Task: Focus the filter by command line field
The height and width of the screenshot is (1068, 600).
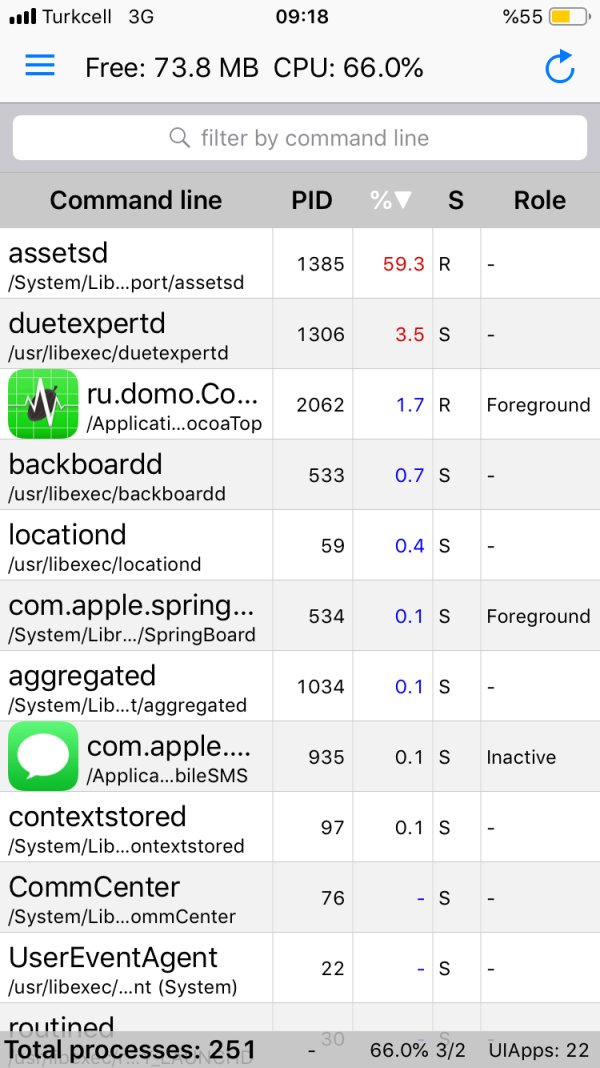Action: point(314,138)
